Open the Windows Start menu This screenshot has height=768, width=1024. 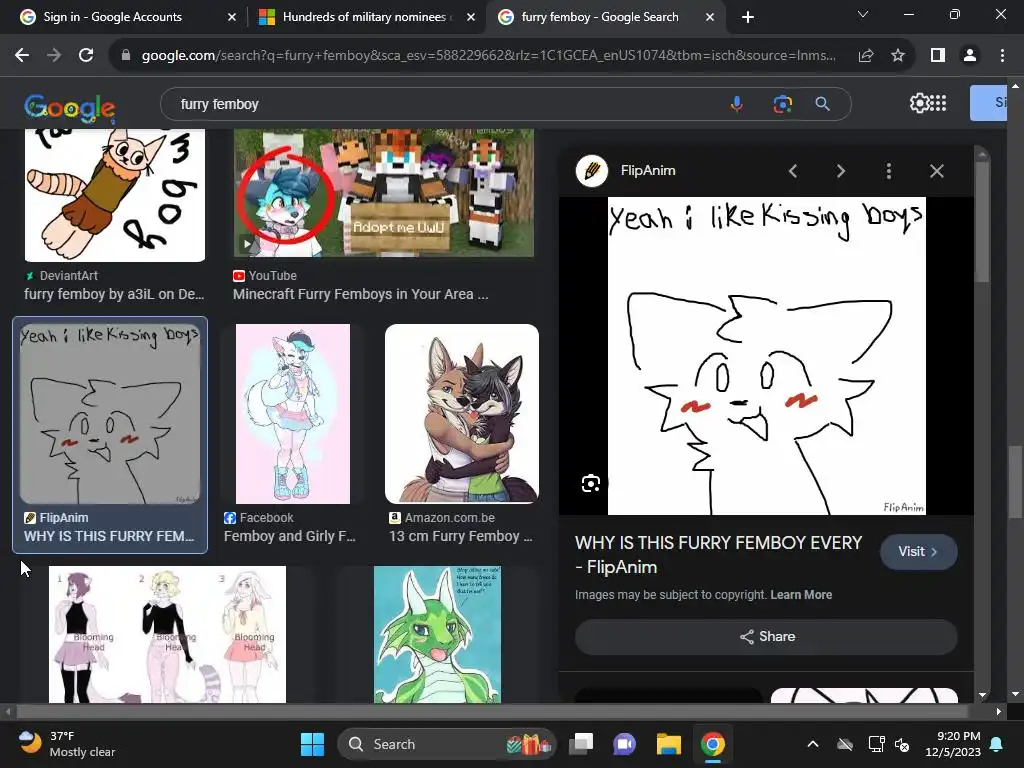click(312, 744)
